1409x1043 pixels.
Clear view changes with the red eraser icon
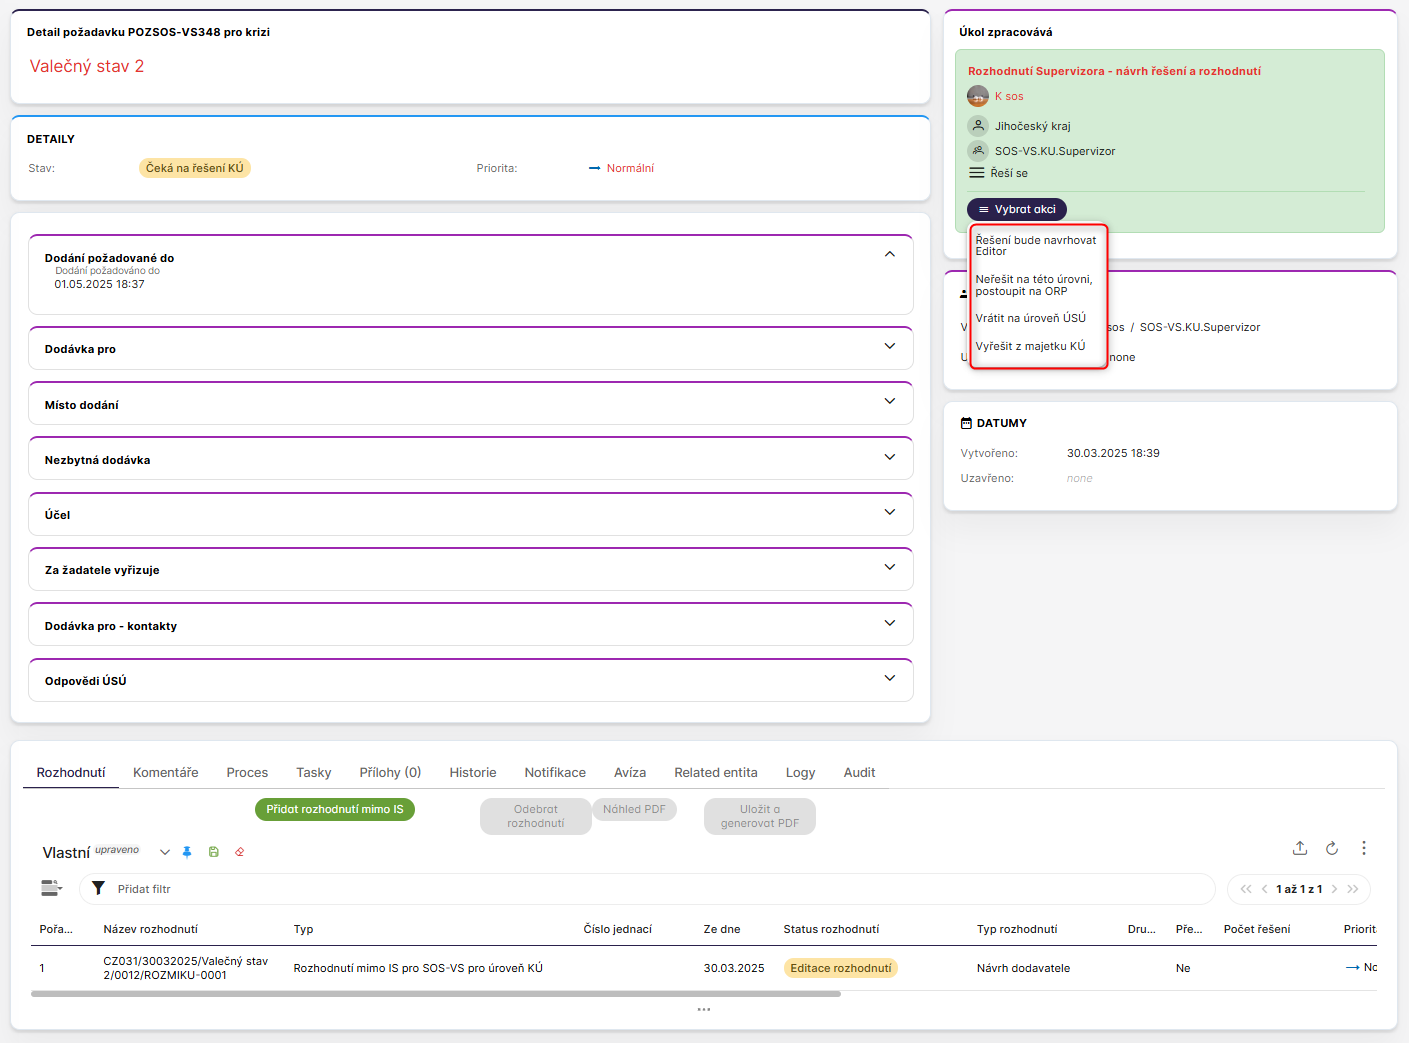pos(239,852)
